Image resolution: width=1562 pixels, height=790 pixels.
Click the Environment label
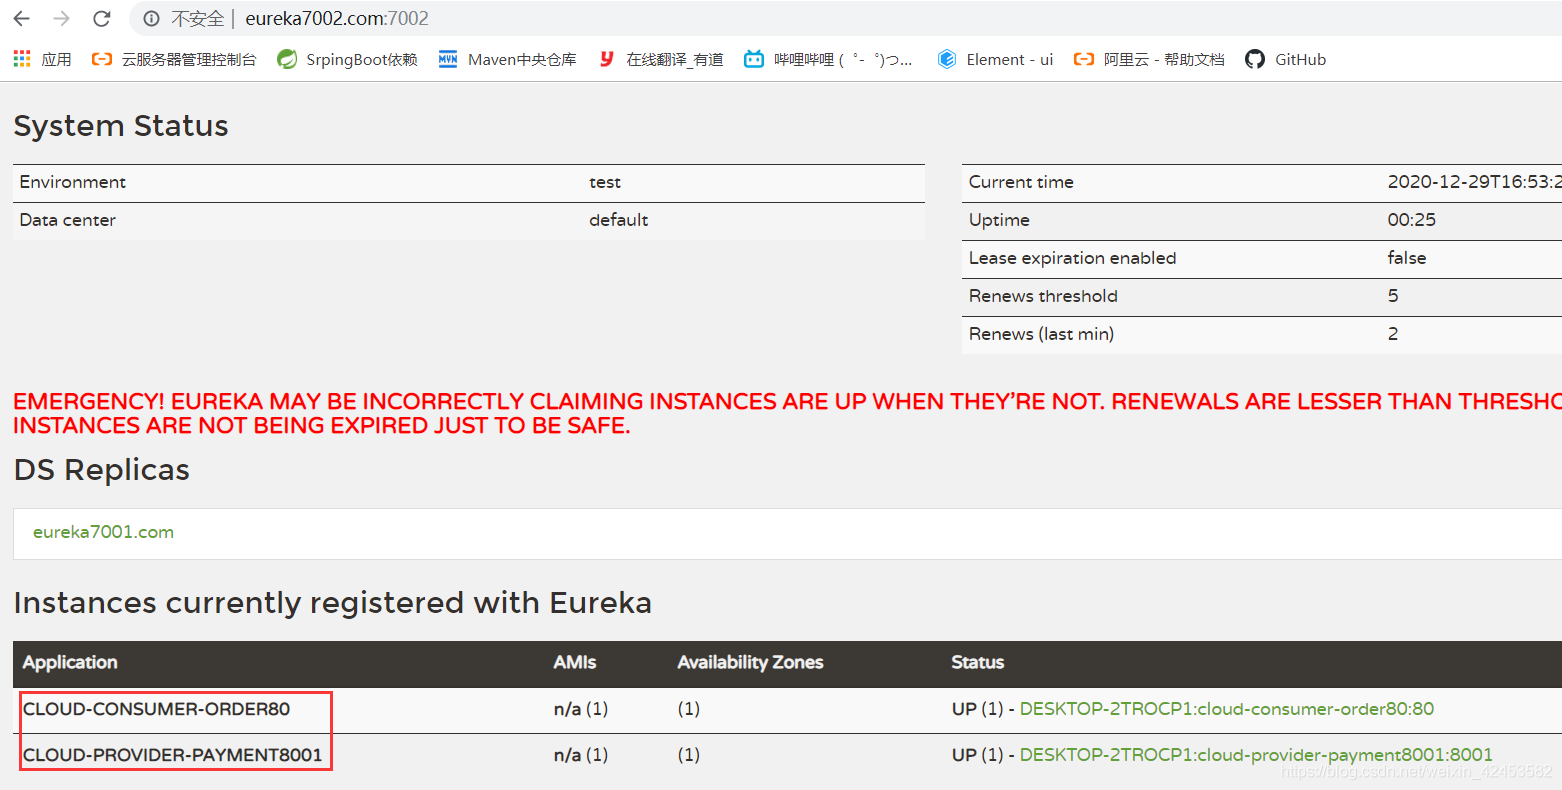73,182
